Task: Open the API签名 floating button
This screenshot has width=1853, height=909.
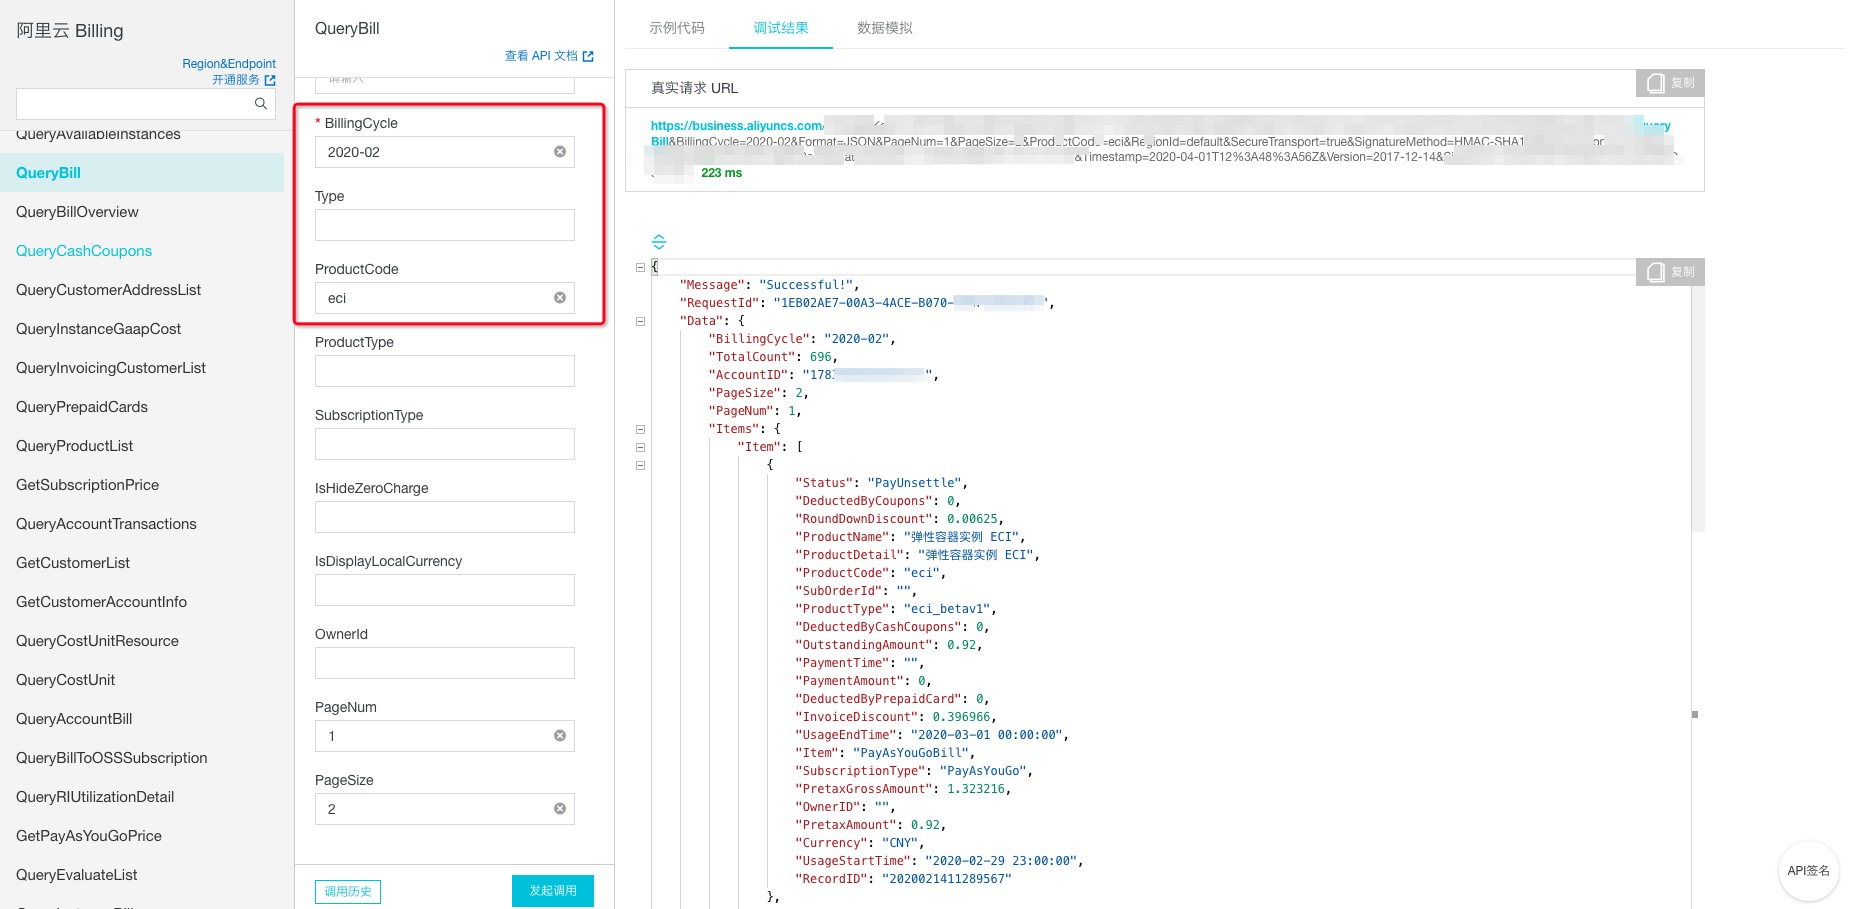Action: pos(1809,871)
